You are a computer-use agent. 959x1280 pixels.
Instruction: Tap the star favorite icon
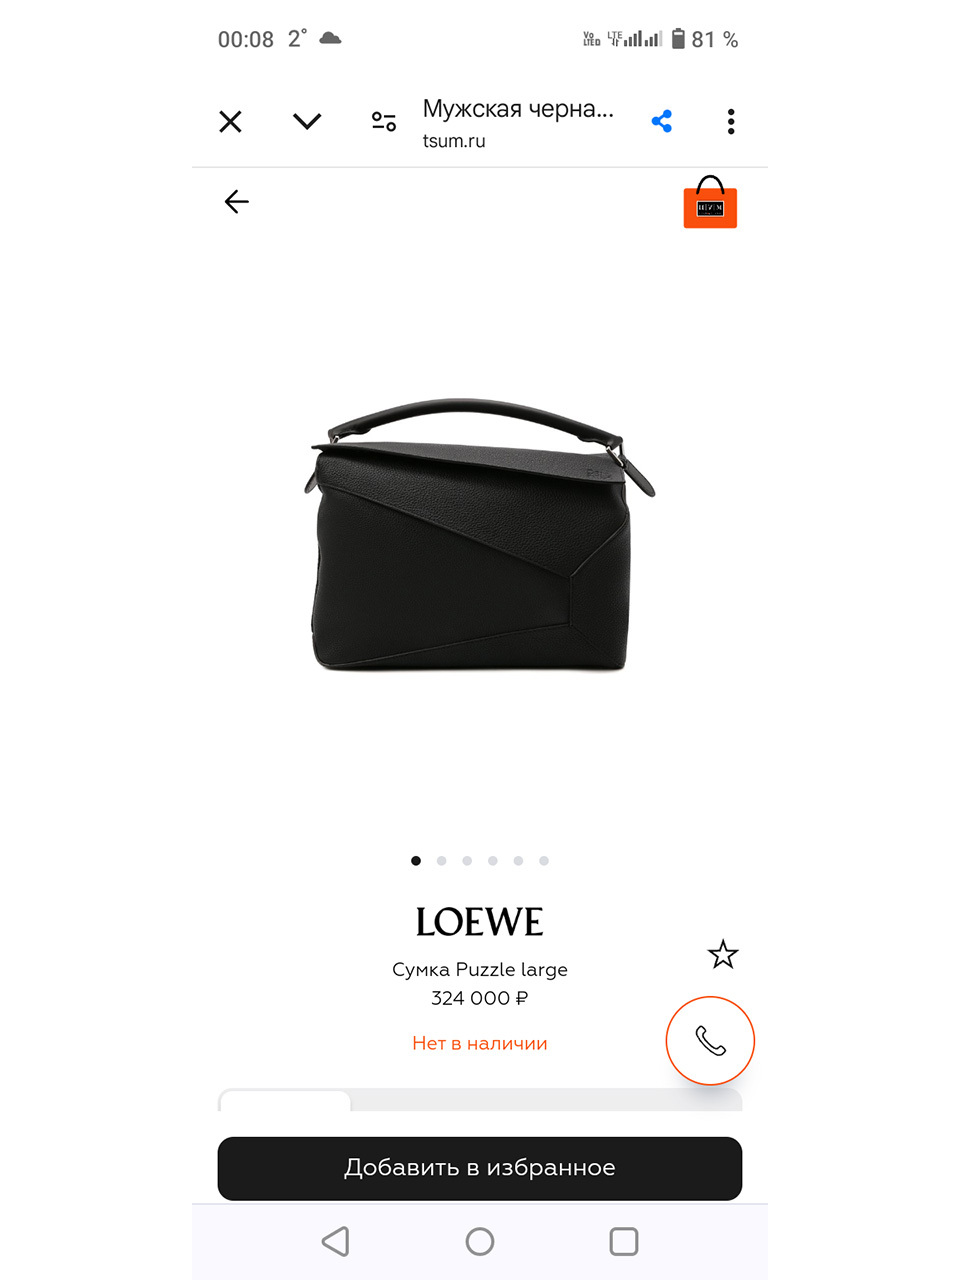[x=723, y=954]
